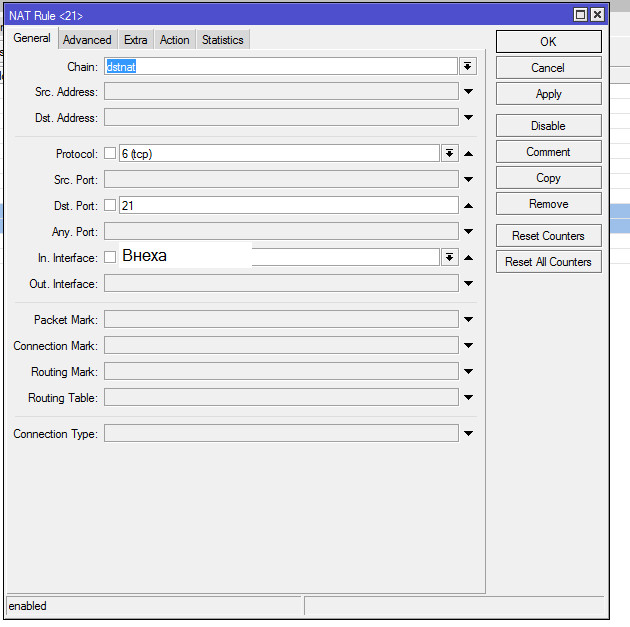Open the Extra tab
Screen dimensions: 630x627
point(135,40)
